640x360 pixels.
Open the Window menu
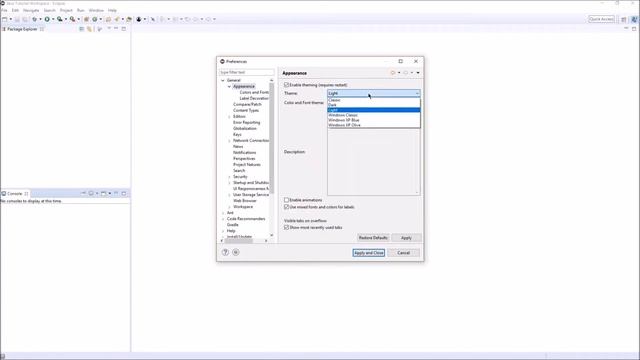point(96,10)
